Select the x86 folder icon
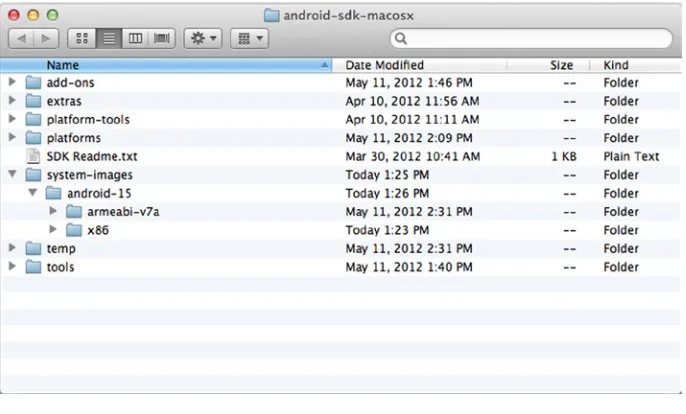686x414 pixels. [x=74, y=230]
